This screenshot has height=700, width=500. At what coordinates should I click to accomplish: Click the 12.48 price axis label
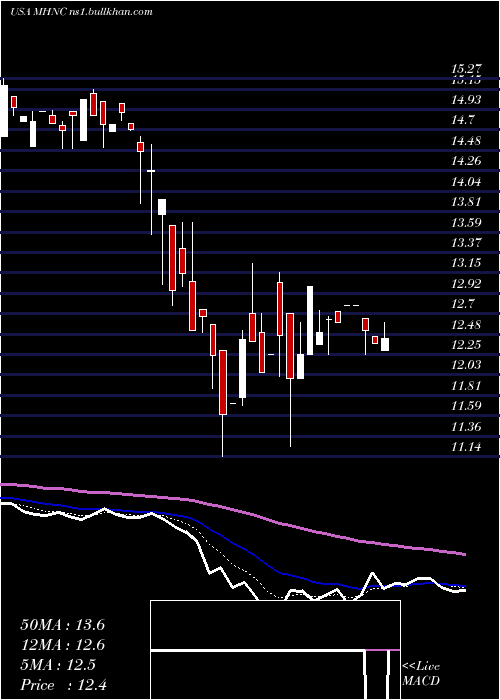pos(466,325)
